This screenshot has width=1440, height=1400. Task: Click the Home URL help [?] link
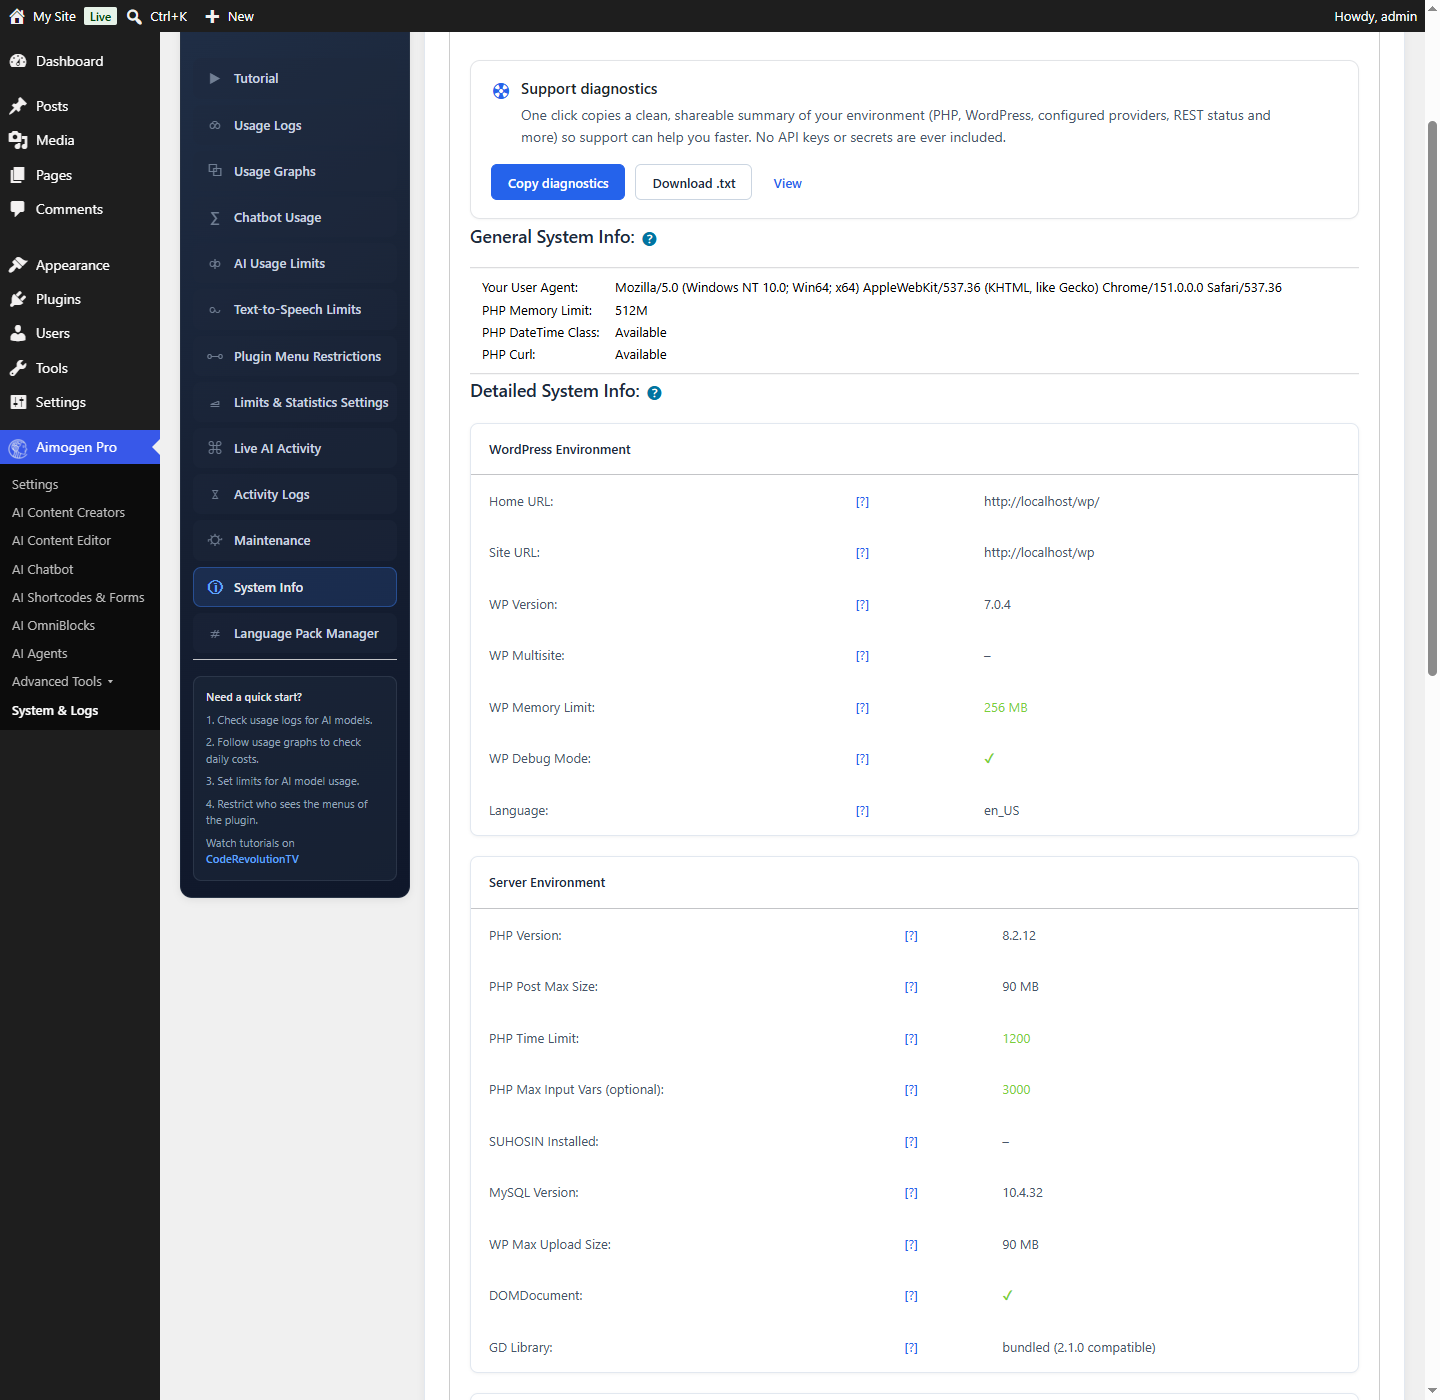tap(862, 502)
